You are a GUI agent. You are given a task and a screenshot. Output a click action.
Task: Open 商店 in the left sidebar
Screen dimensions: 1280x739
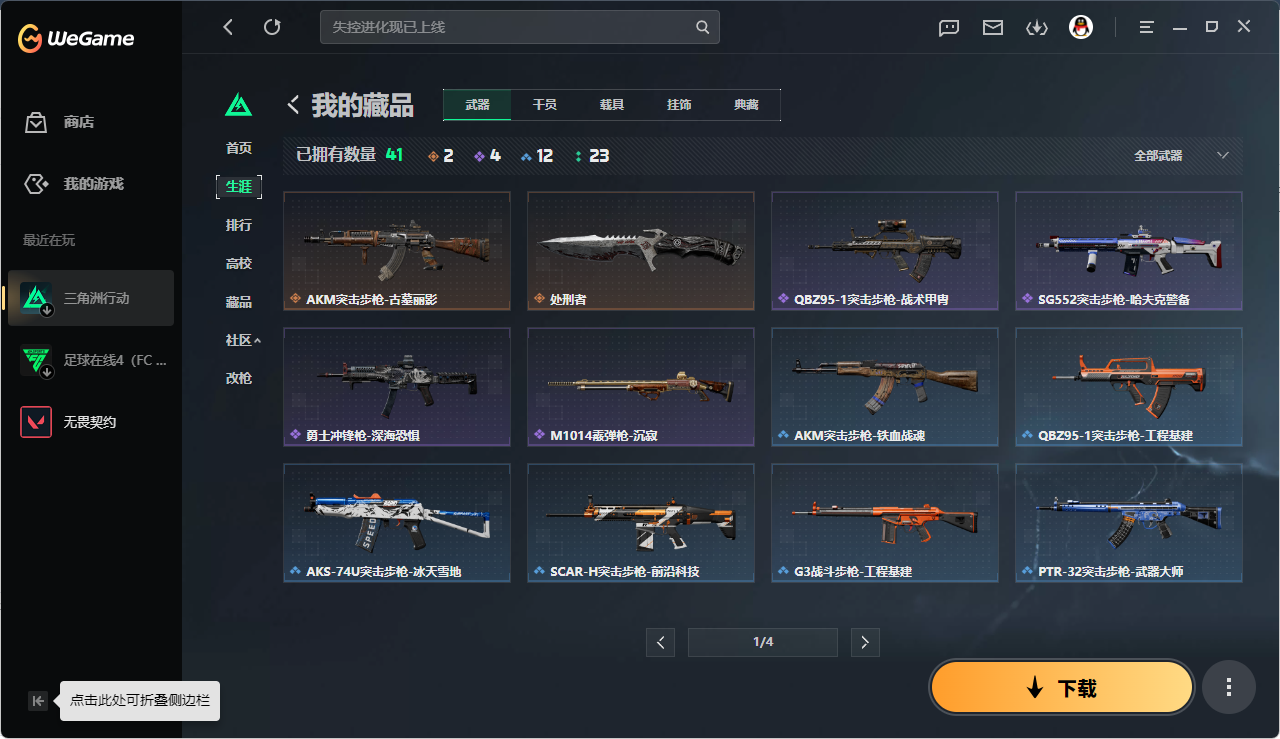pos(79,122)
